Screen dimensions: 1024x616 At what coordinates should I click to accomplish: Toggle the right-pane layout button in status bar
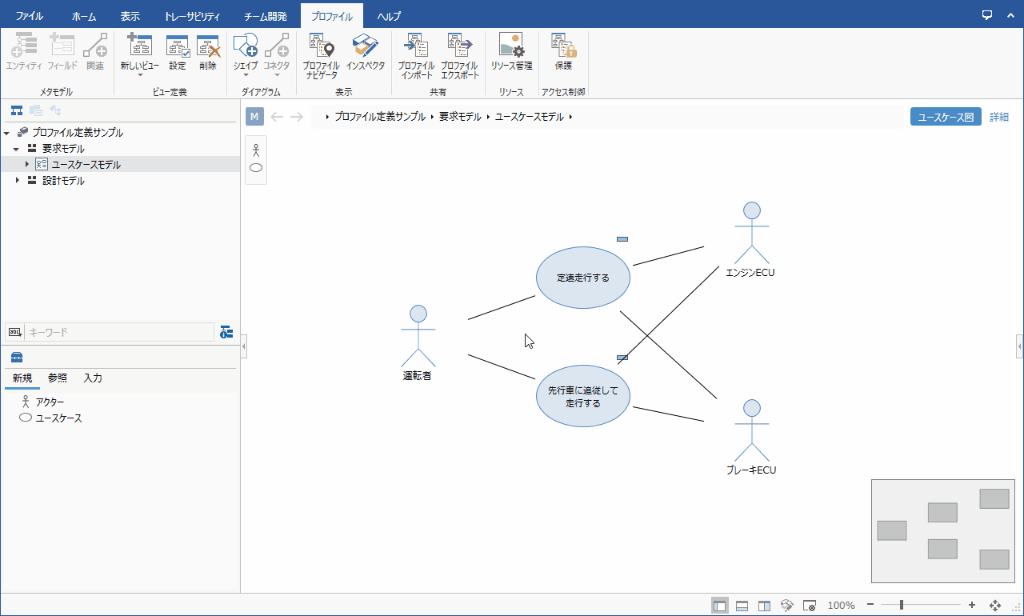click(x=764, y=606)
